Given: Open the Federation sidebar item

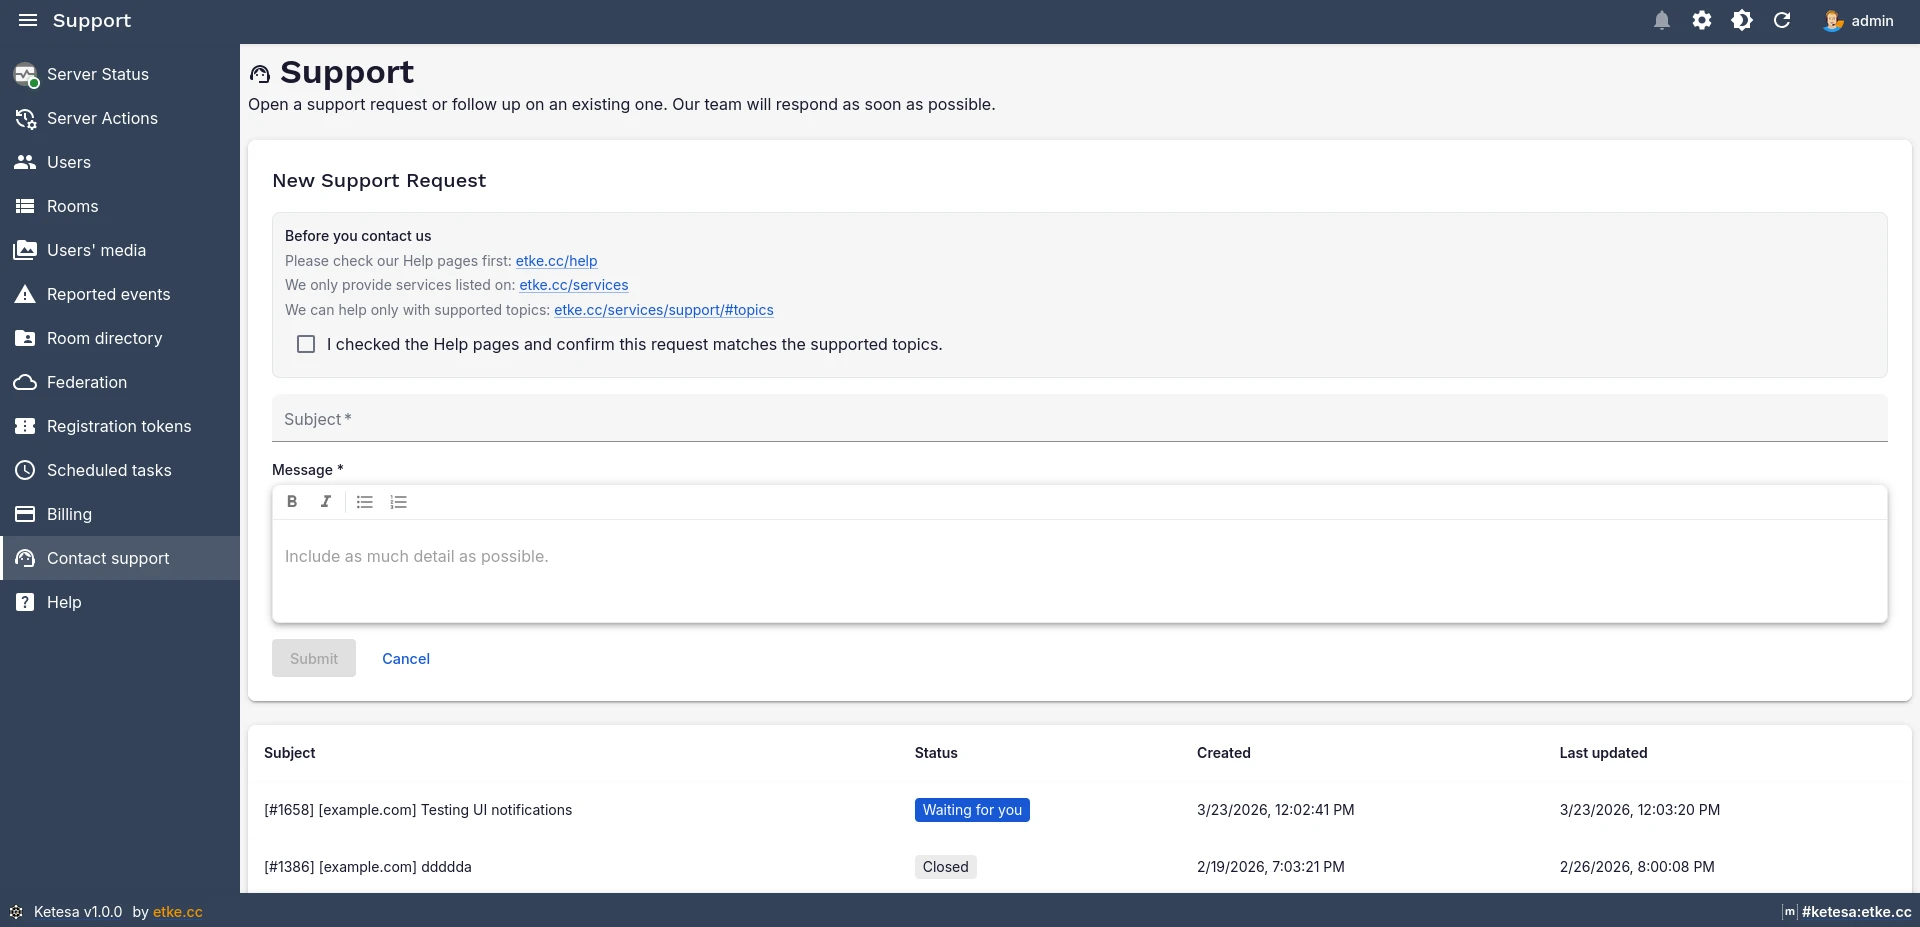Looking at the screenshot, I should [x=87, y=382].
